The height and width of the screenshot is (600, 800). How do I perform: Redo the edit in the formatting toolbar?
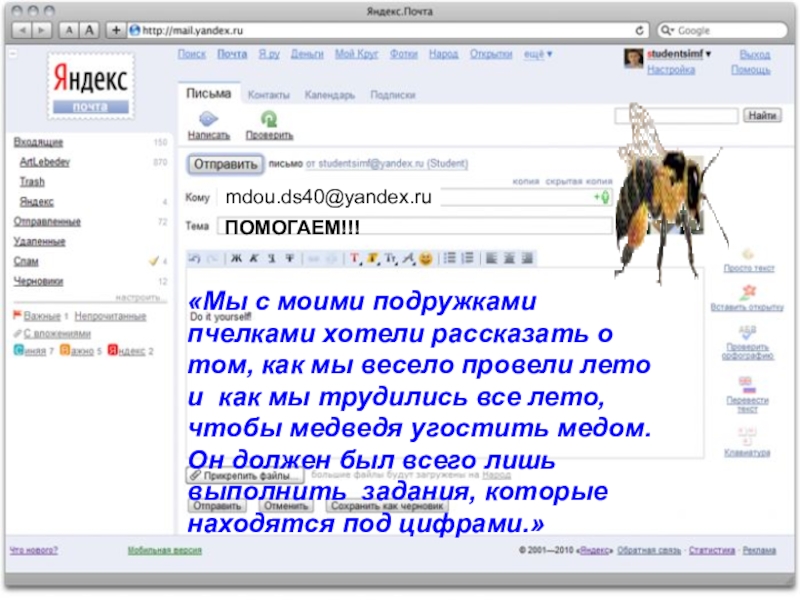coord(212,259)
